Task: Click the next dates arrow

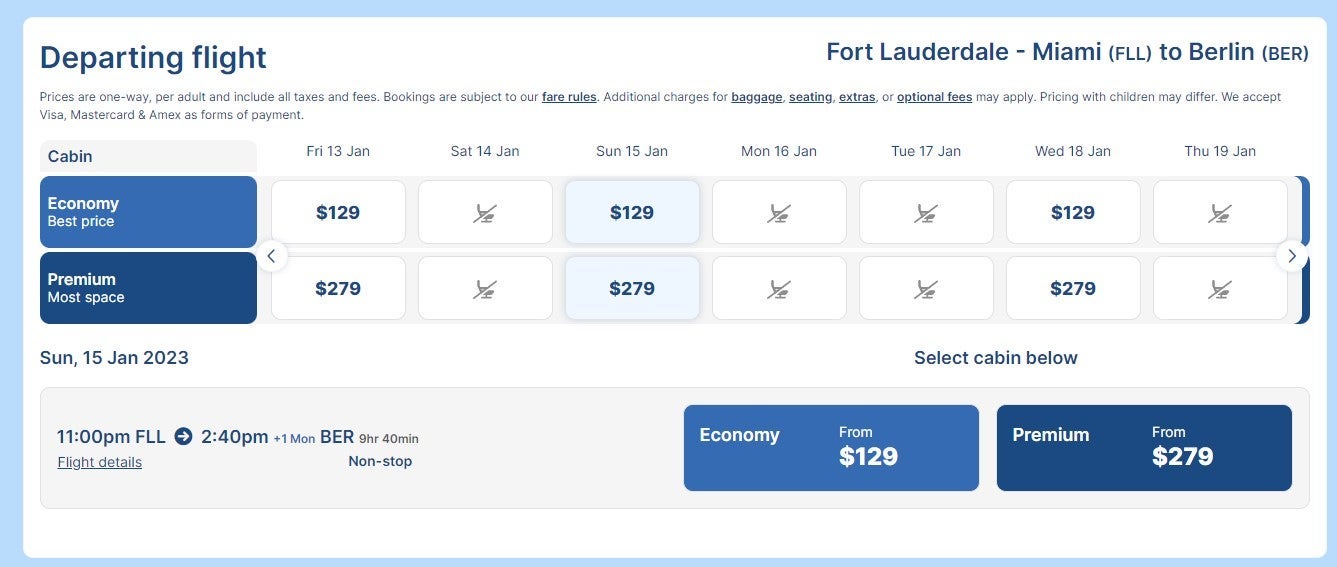Action: click(1291, 256)
